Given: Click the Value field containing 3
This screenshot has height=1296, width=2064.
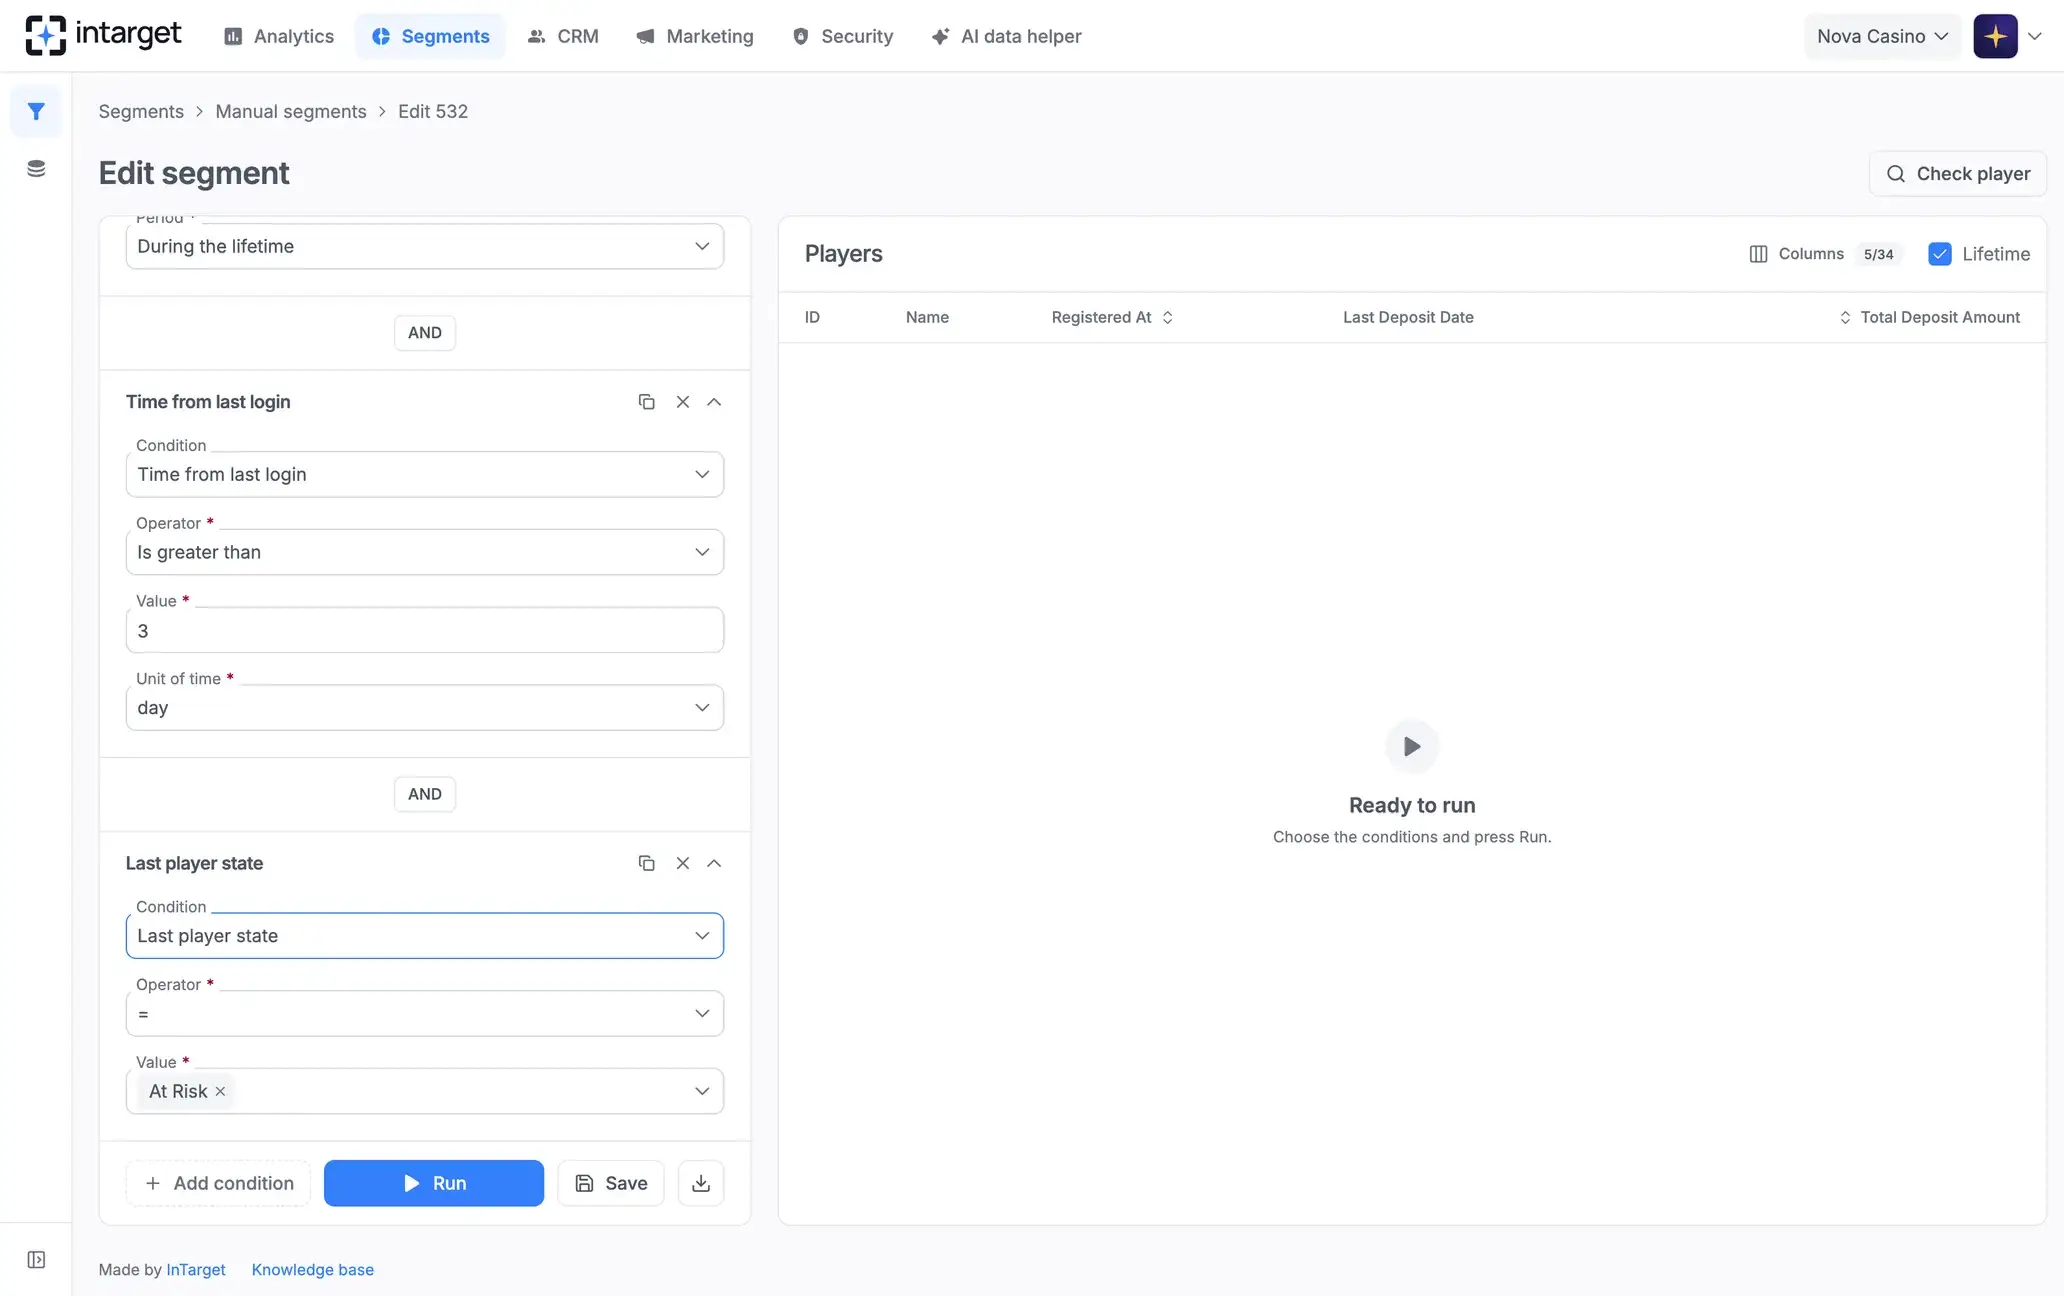Looking at the screenshot, I should tap(424, 630).
